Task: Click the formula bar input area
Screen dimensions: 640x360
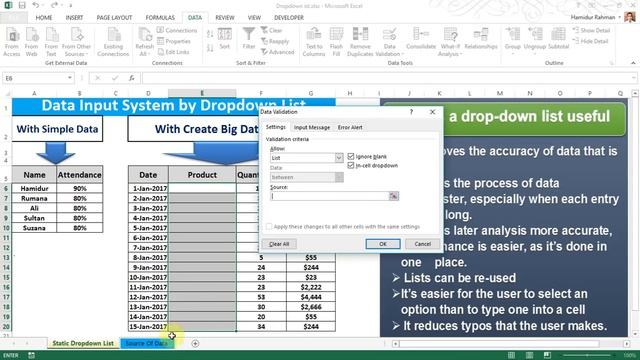Action: point(388,78)
